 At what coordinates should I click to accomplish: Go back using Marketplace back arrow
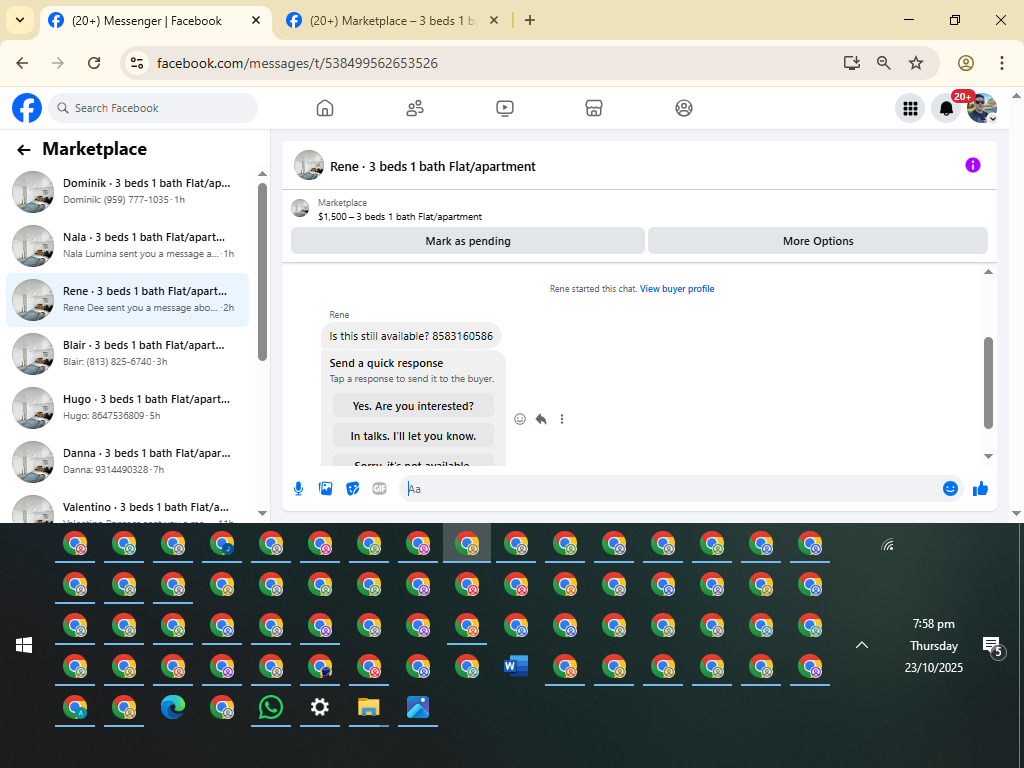[24, 150]
